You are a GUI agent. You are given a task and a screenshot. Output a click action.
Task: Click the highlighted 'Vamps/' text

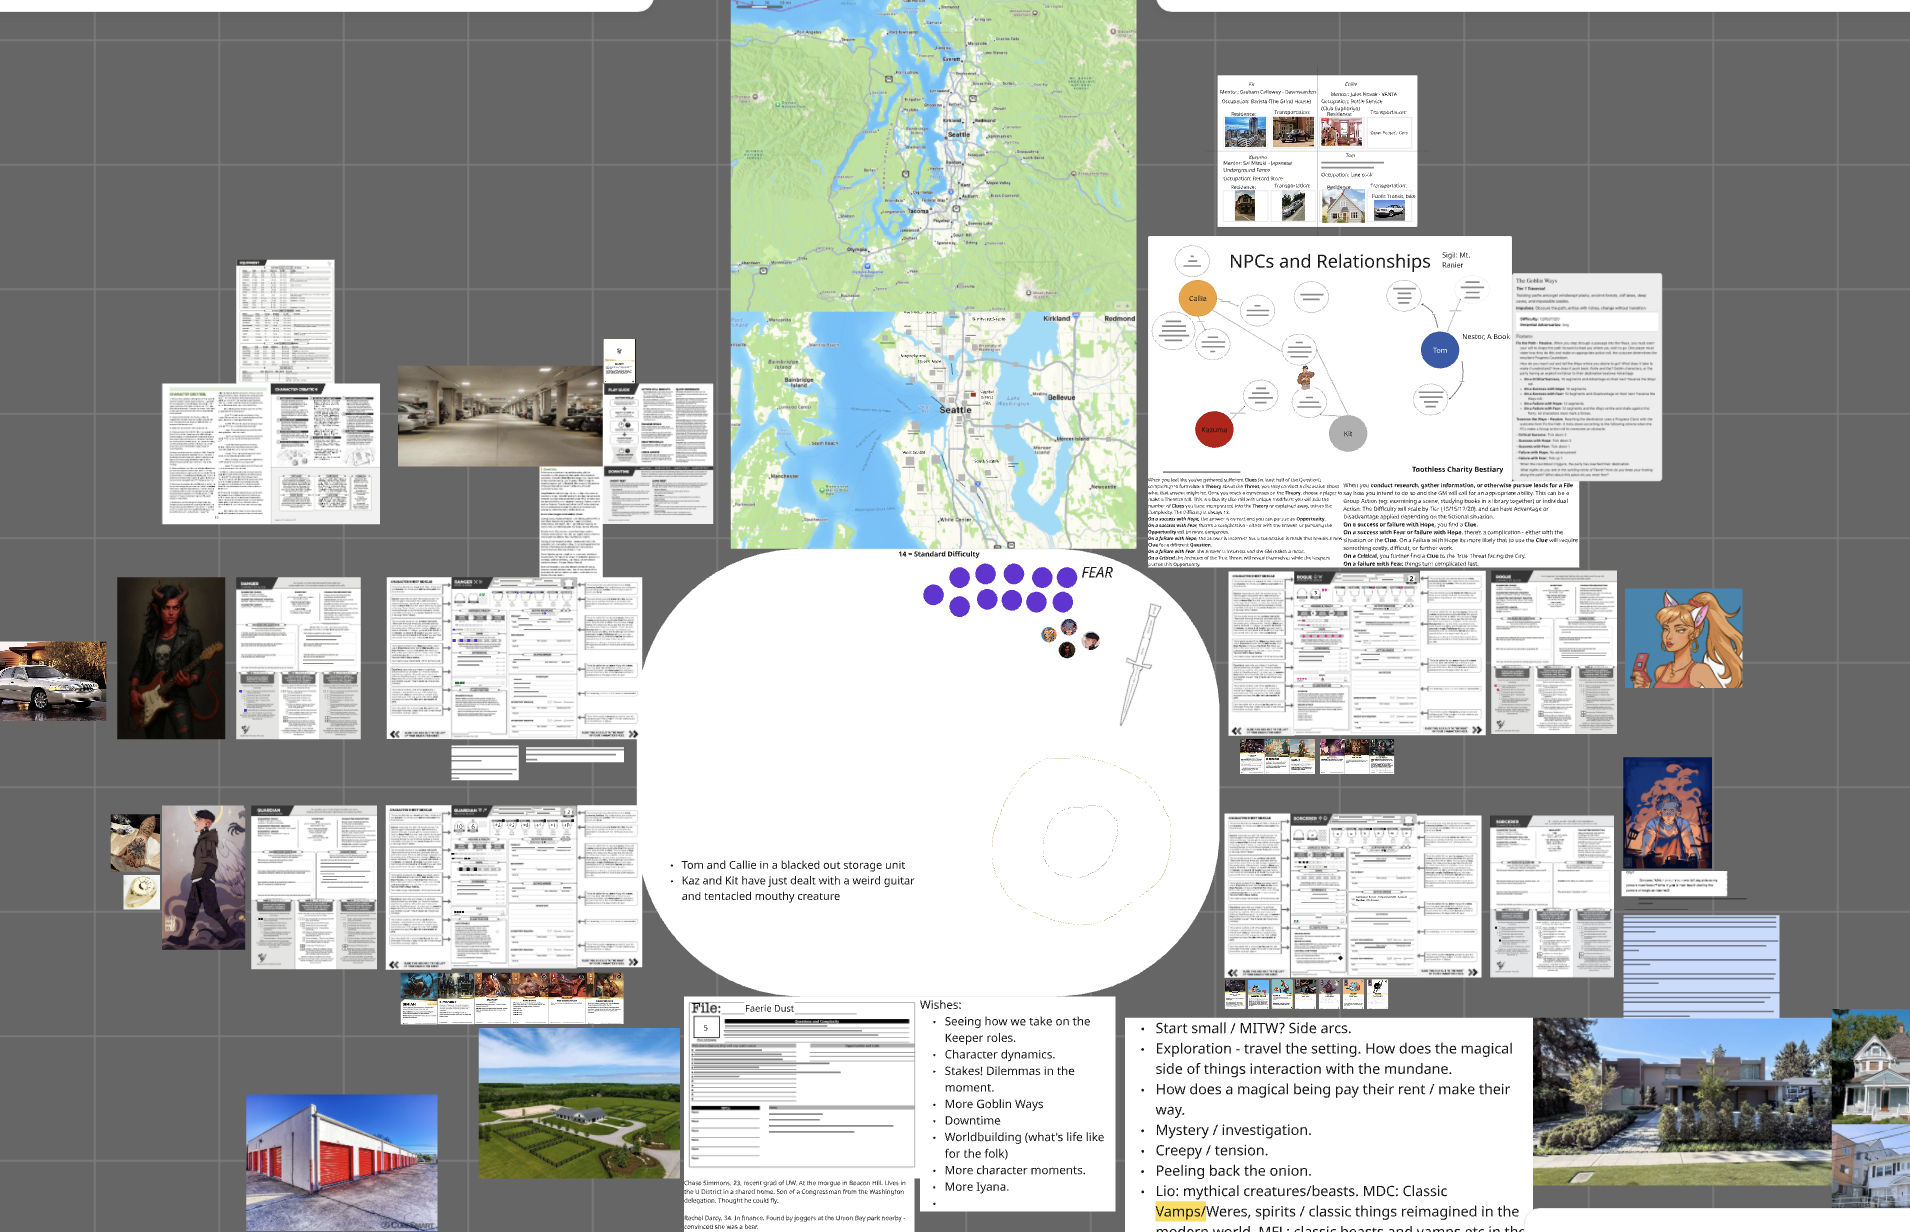tap(1179, 1211)
